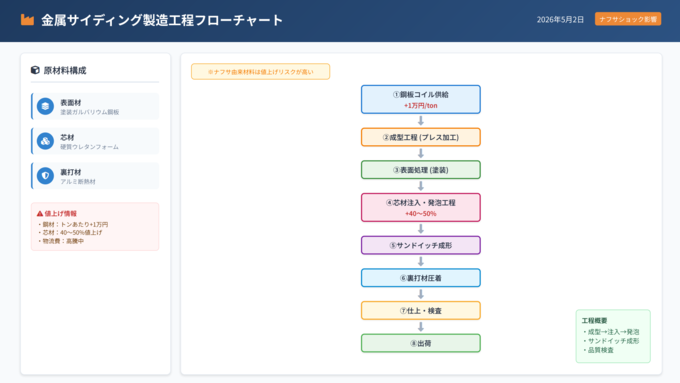Image resolution: width=680 pixels, height=383 pixels.
Task: Click step ④芯材注入・発泡工程 box
Action: click(x=421, y=207)
